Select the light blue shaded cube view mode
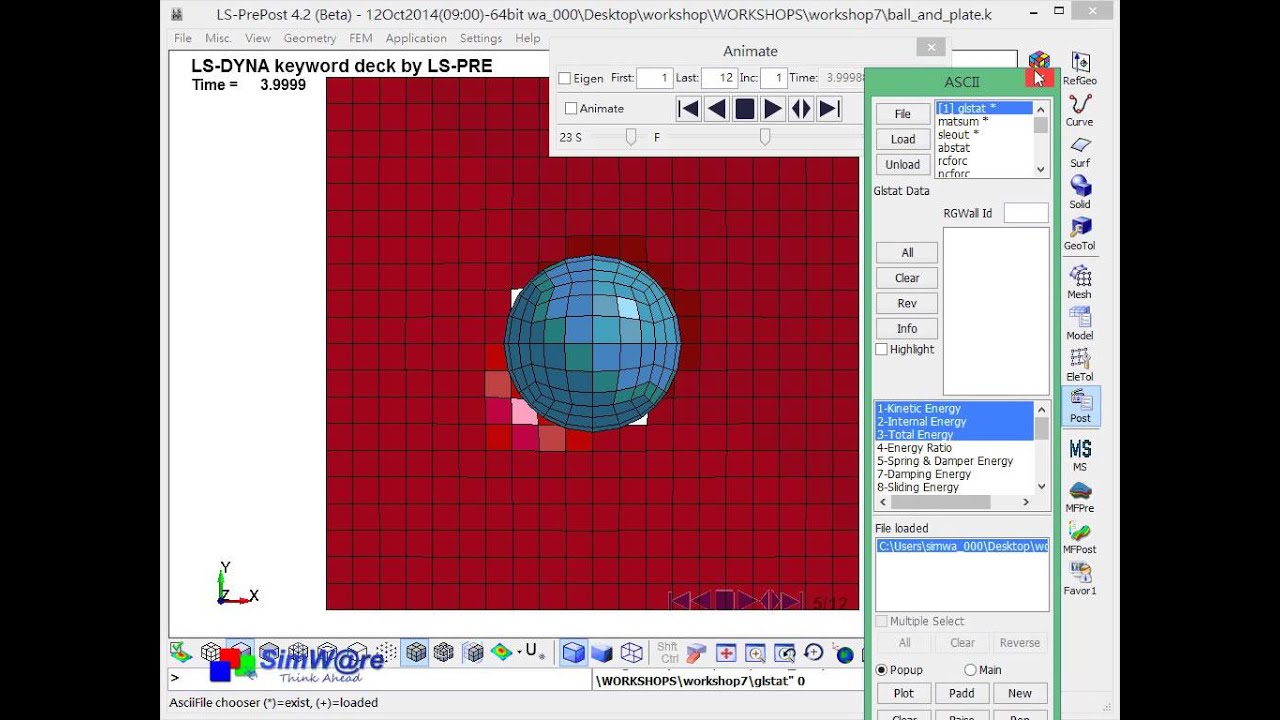Image resolution: width=1280 pixels, height=720 pixels. click(x=573, y=653)
